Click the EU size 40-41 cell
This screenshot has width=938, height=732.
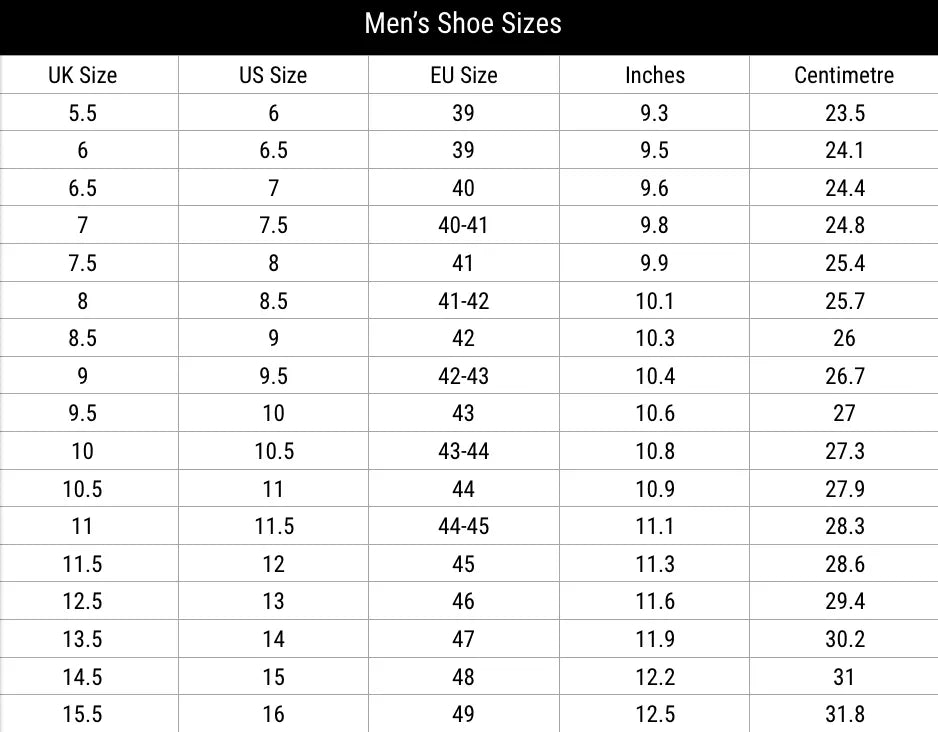[463, 226]
